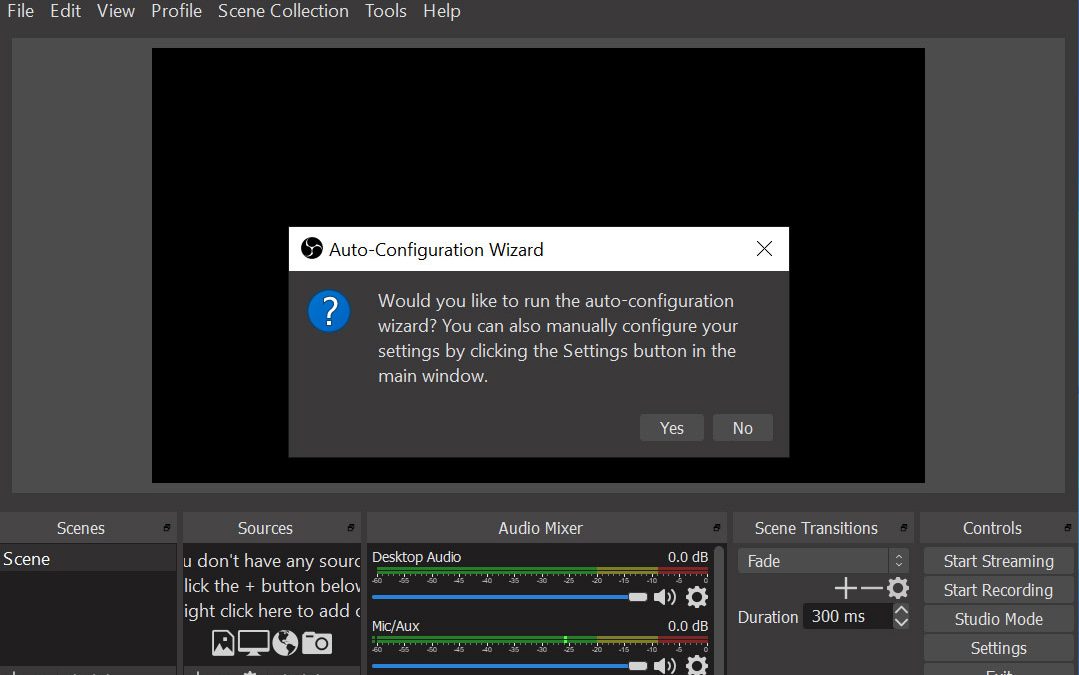The image size is (1079, 675).
Task: Open the Tools menu
Action: [385, 11]
